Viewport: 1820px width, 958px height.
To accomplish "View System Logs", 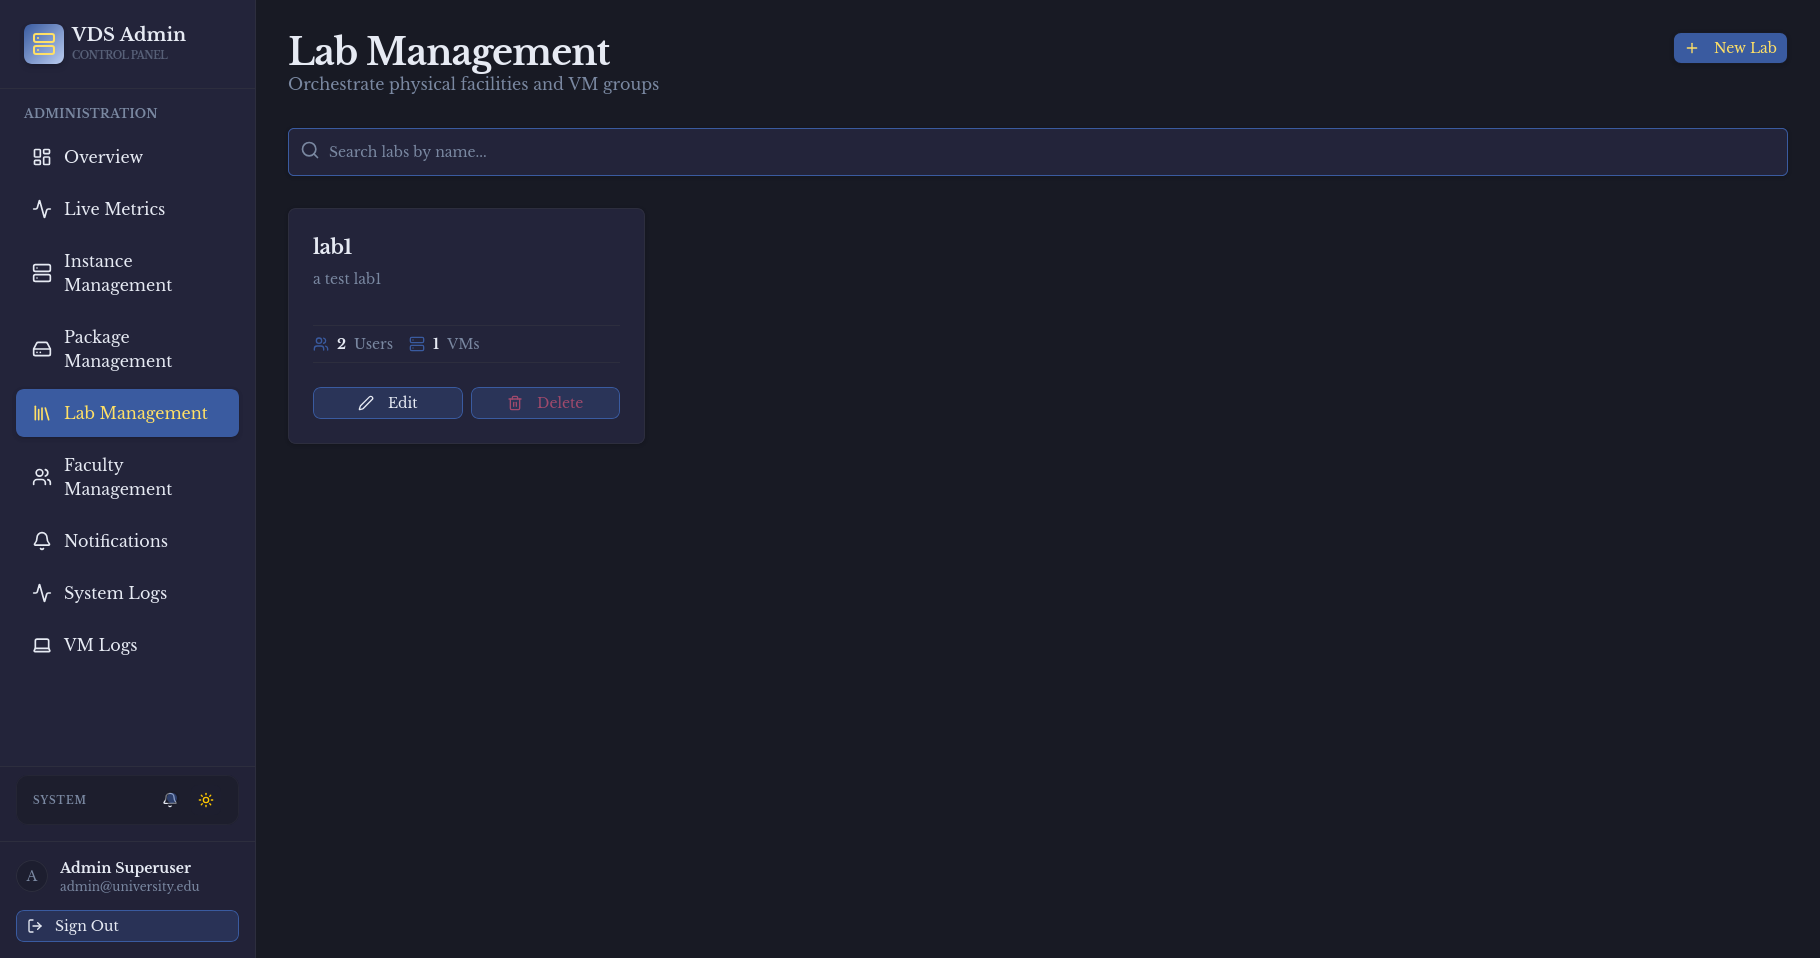I will click(x=127, y=593).
